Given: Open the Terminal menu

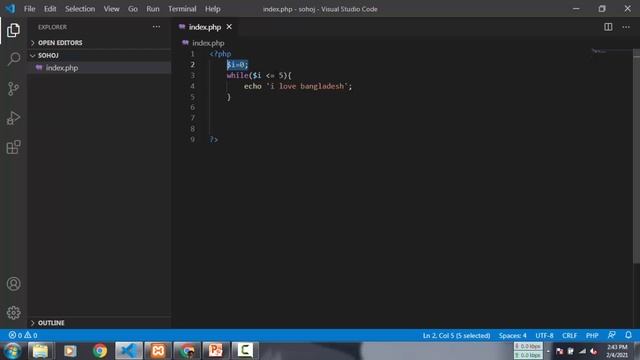Looking at the screenshot, I should coord(182,9).
